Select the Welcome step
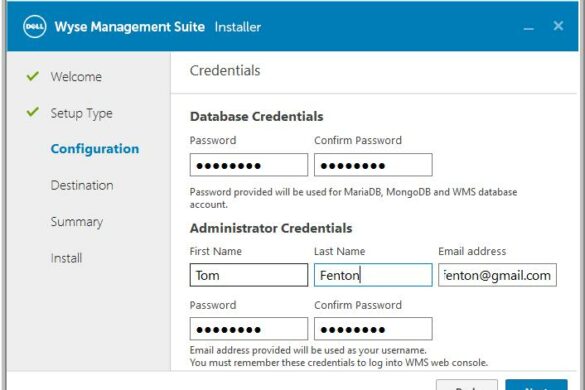 coord(76,77)
